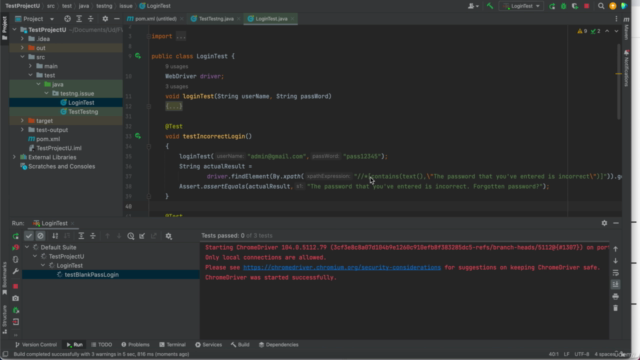The width and height of the screenshot is (640, 360).
Task: Rerun failed tests icon
Action: click(16, 247)
